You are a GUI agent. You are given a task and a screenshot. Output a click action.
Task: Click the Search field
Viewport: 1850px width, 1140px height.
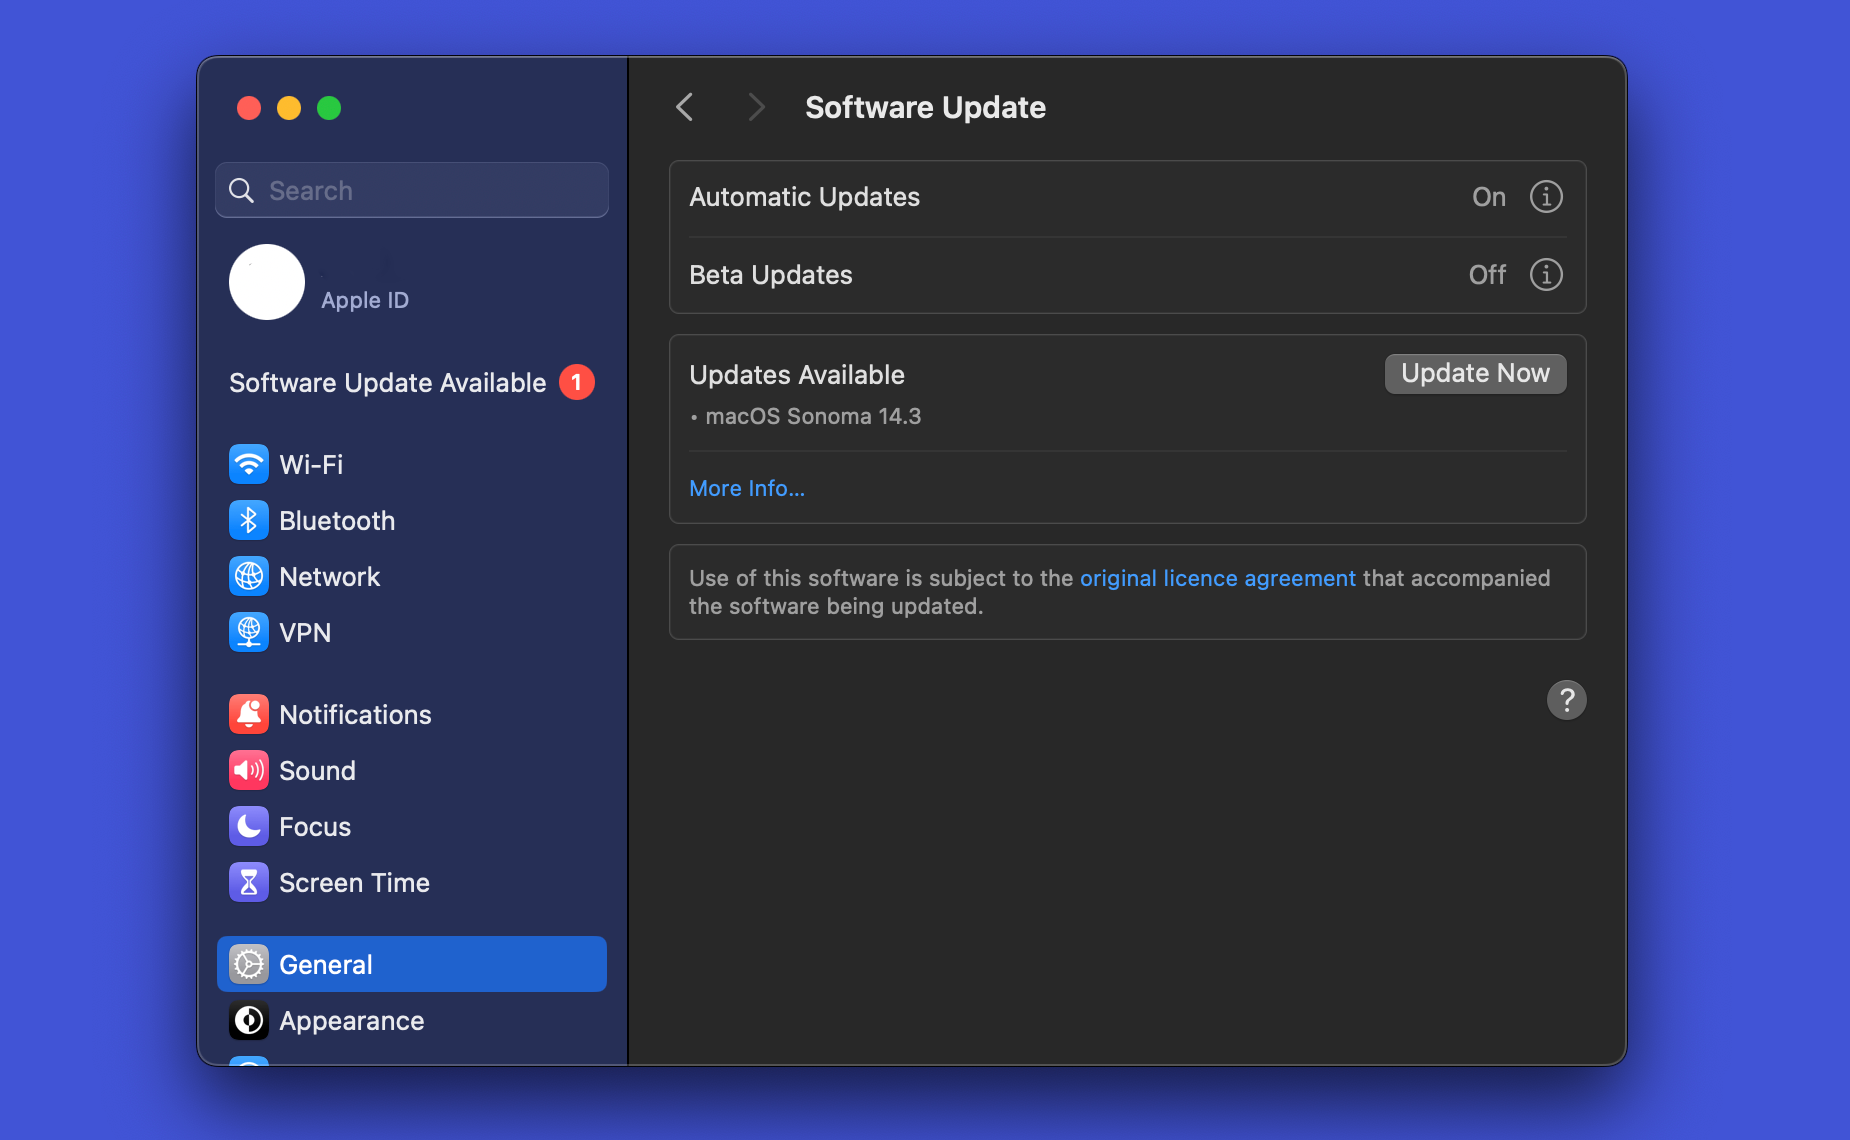412,190
